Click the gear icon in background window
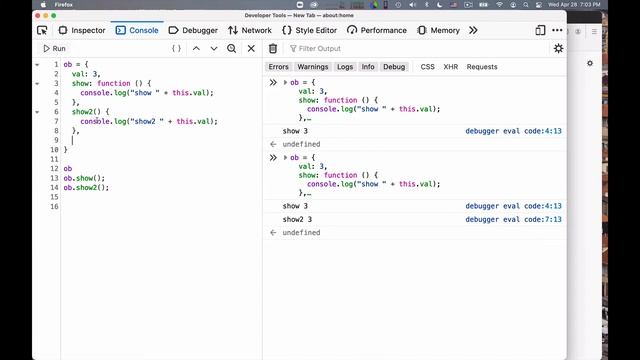640x360 pixels. tap(590, 63)
